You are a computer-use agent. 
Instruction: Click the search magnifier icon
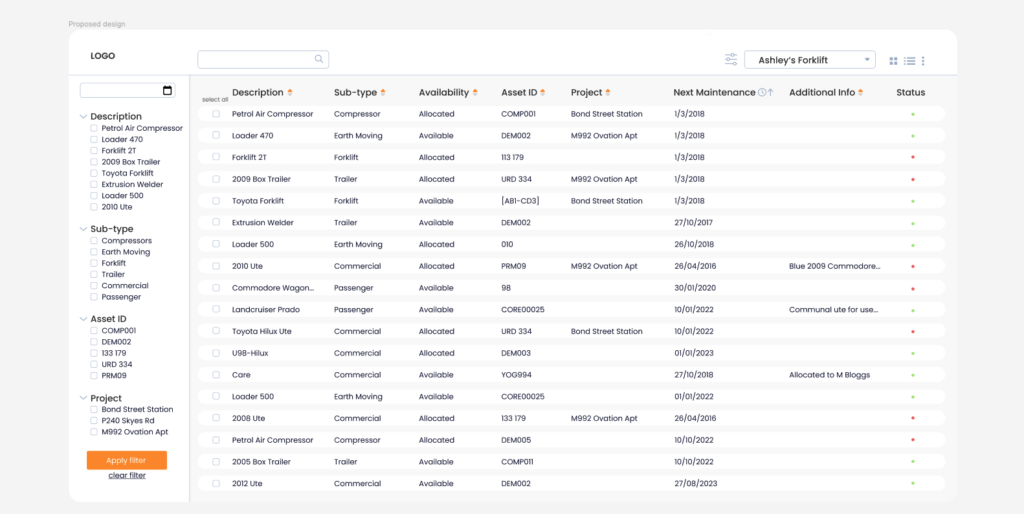click(x=319, y=60)
